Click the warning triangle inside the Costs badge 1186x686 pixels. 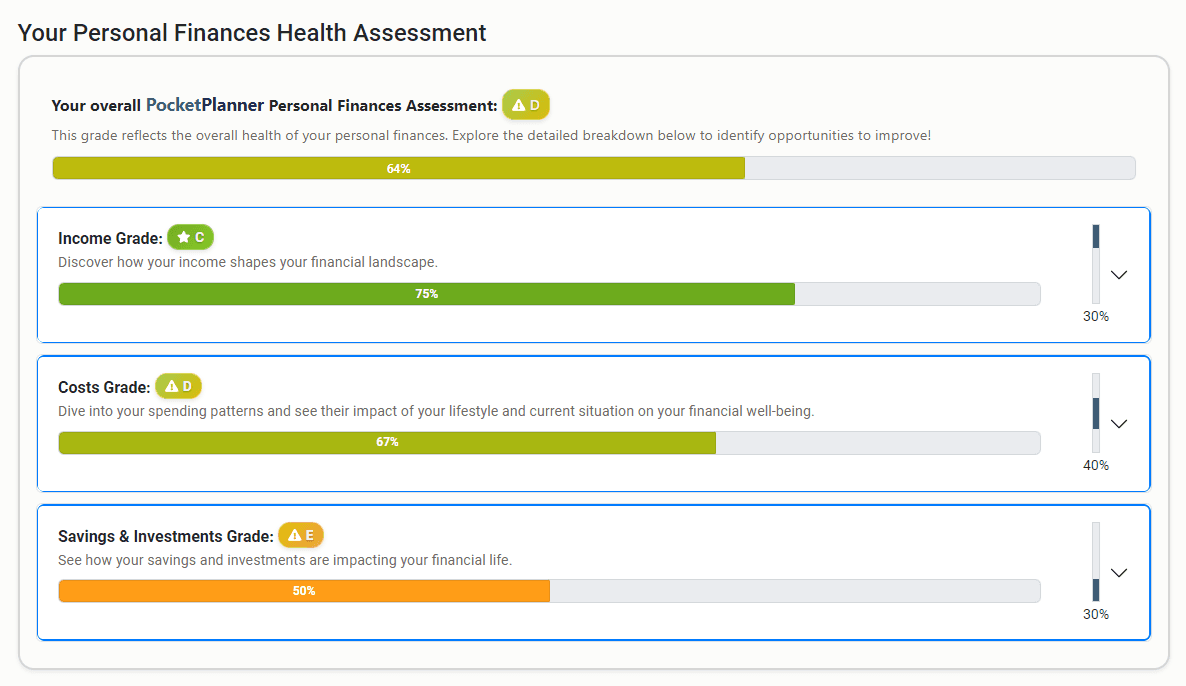click(x=171, y=385)
